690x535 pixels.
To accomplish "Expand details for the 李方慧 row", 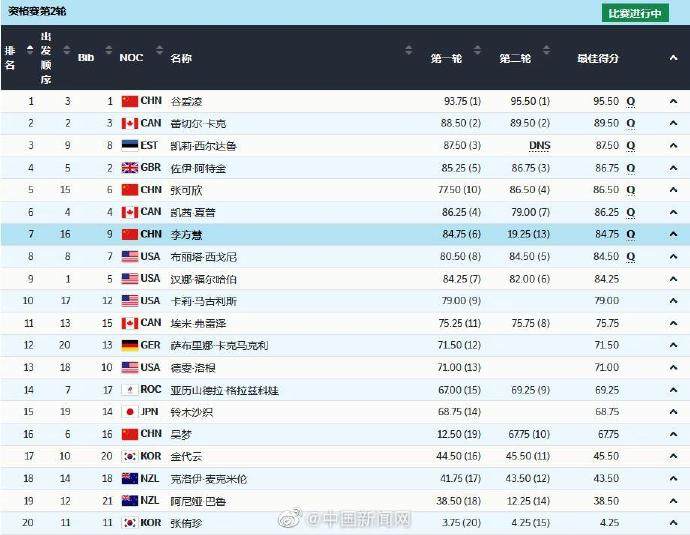I will tap(673, 234).
